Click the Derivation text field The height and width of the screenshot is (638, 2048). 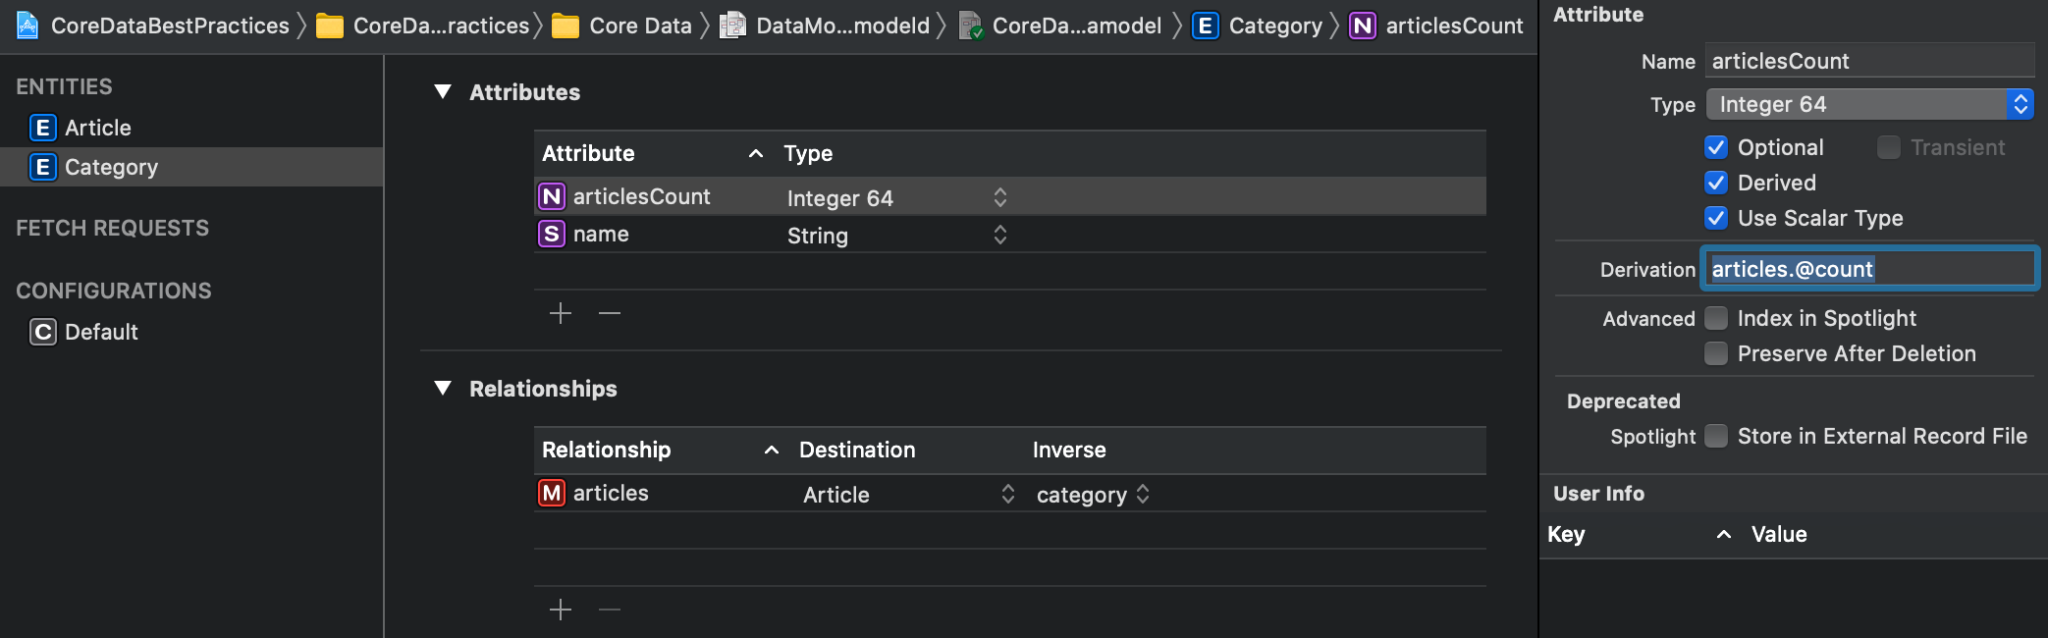[x=1868, y=269]
